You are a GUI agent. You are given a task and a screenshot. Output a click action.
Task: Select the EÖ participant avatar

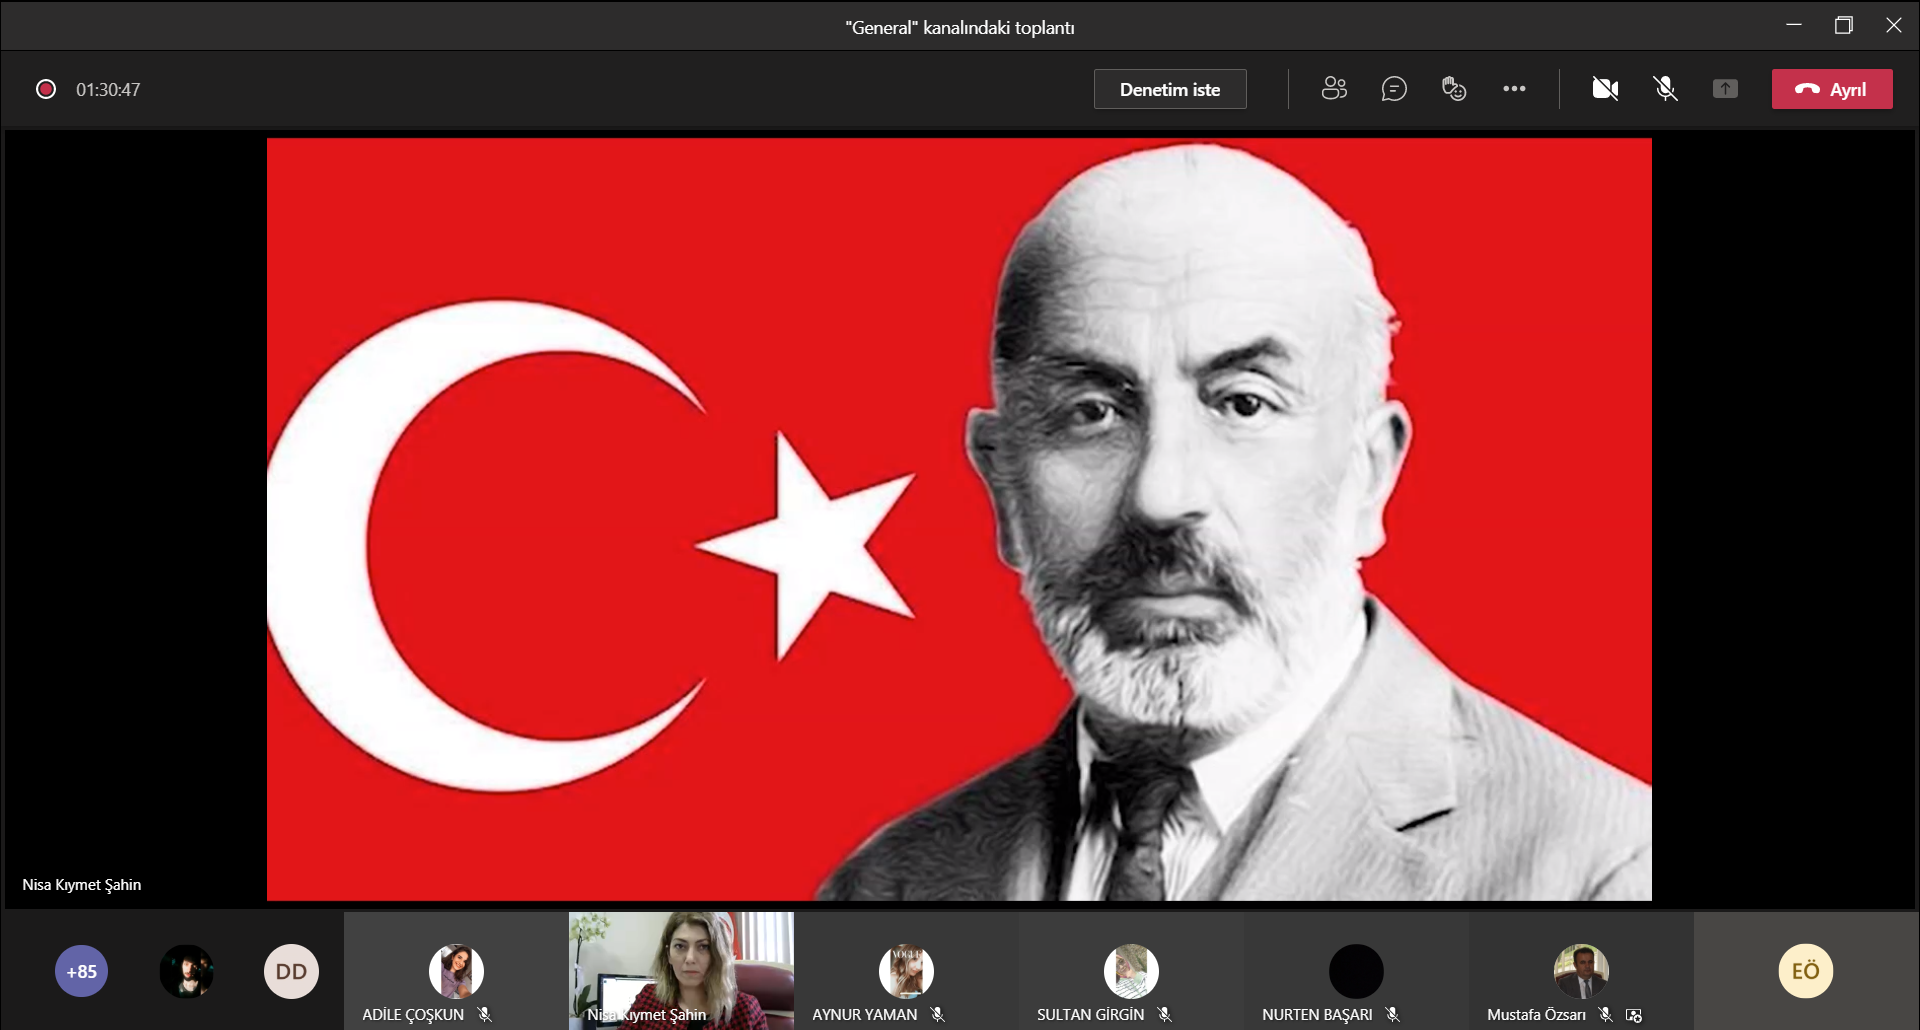tap(1806, 971)
